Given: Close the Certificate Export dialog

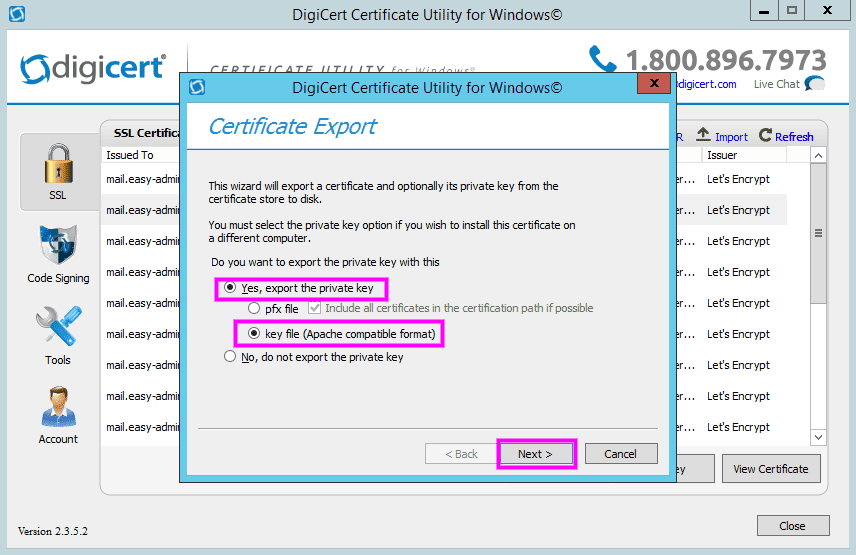Looking at the screenshot, I should [x=654, y=83].
